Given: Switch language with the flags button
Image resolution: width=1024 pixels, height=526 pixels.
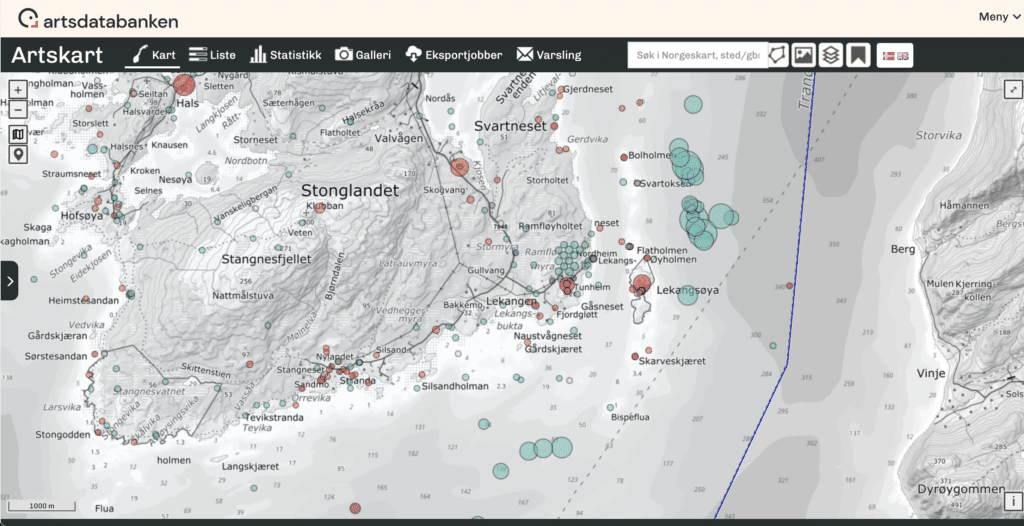Looking at the screenshot, I should pos(893,55).
